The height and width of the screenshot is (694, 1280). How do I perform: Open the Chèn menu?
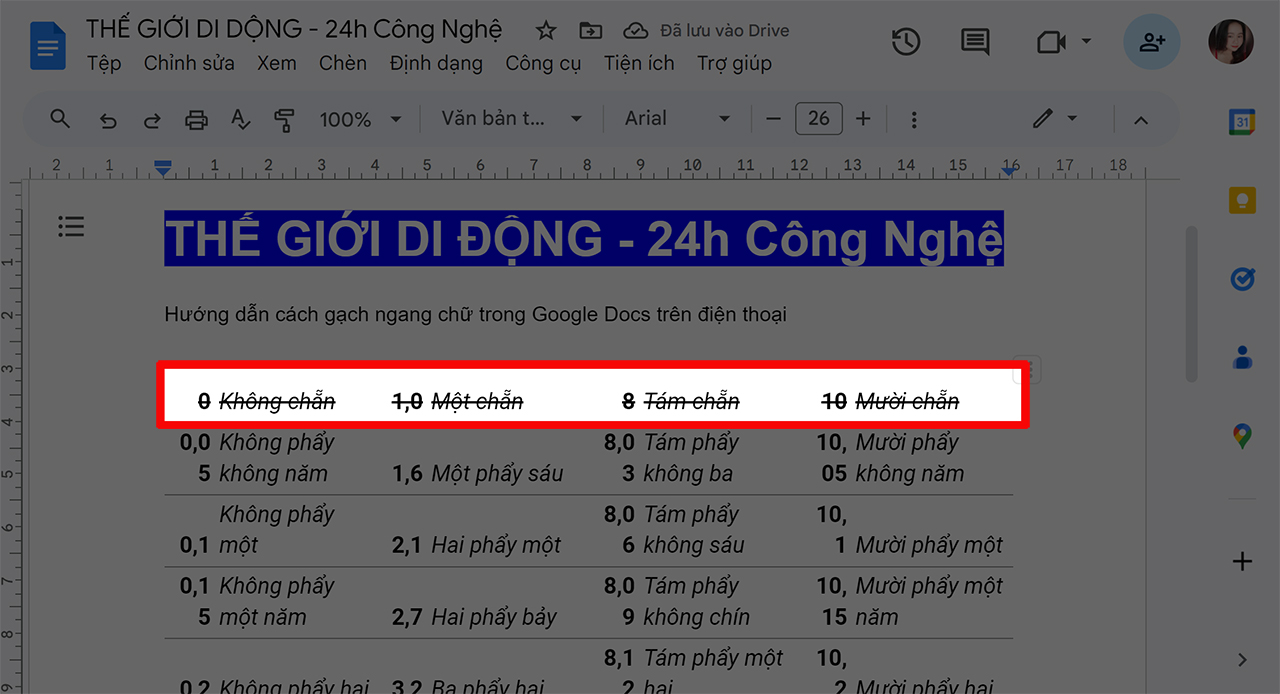point(343,63)
